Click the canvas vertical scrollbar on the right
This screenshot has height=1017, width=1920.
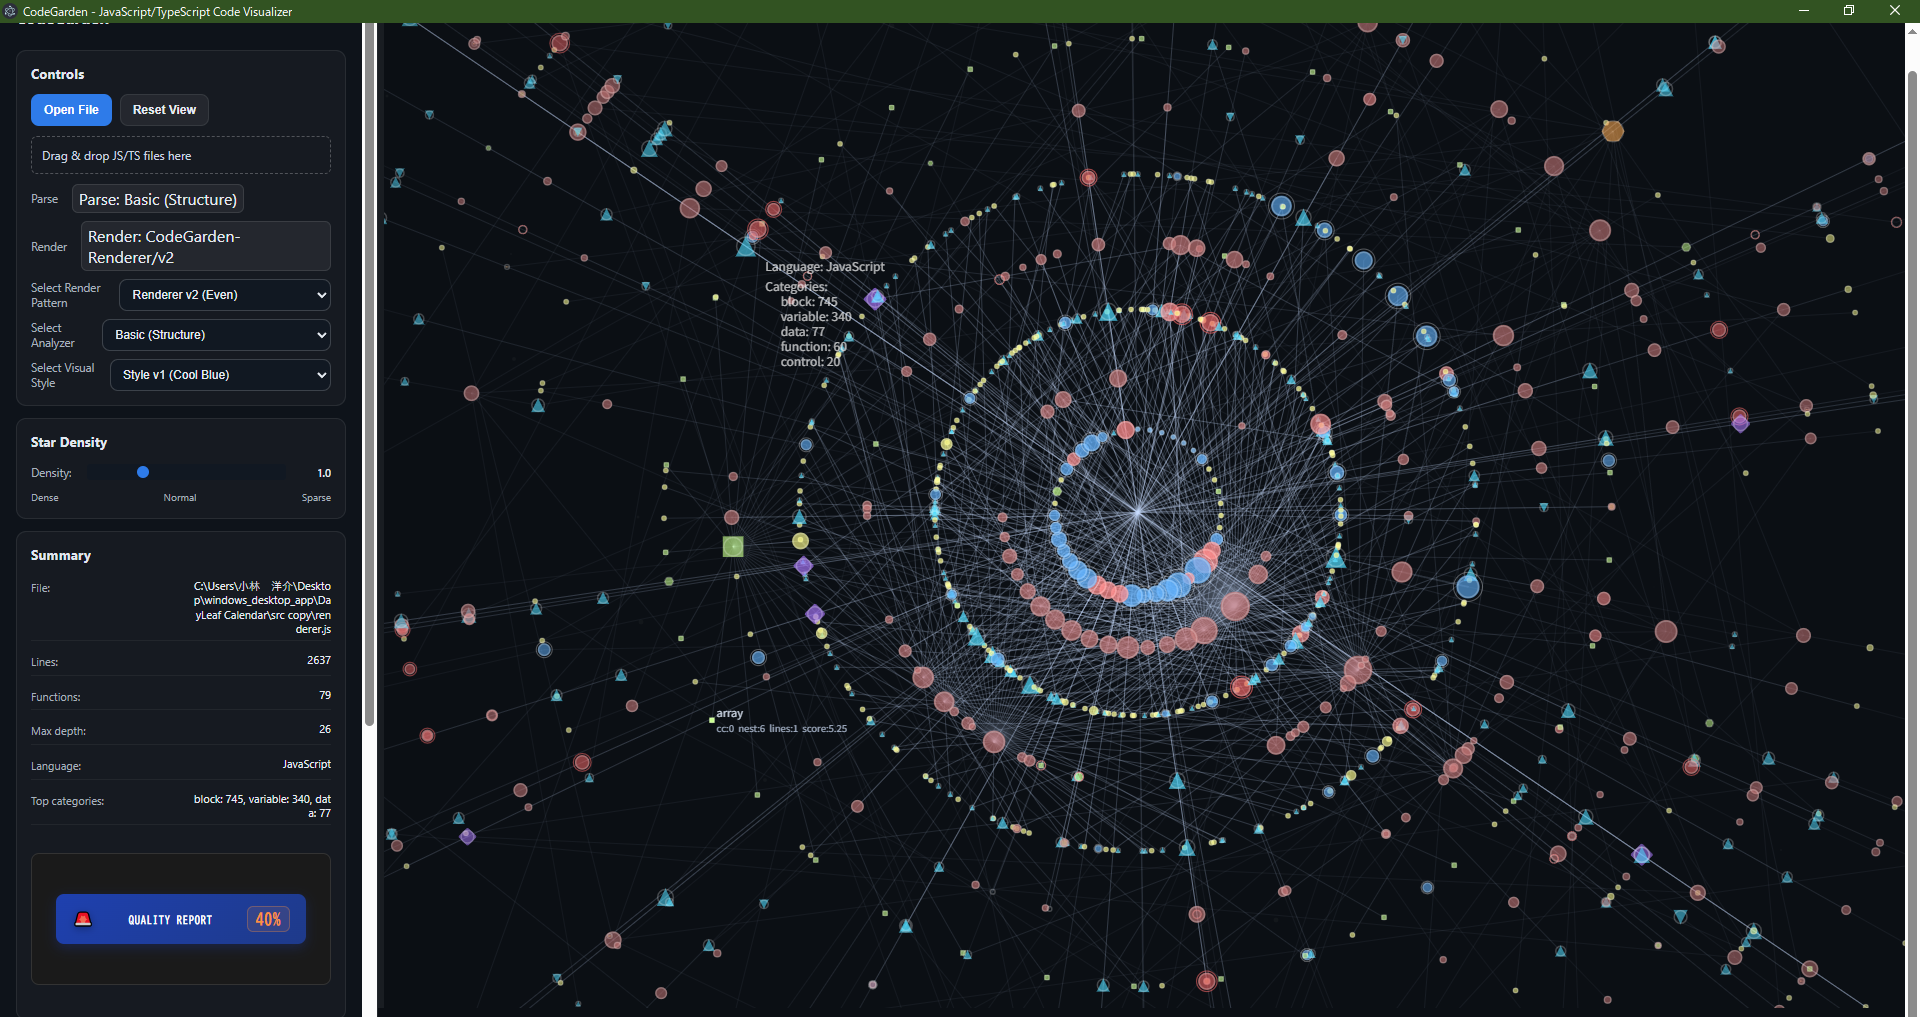1911,500
